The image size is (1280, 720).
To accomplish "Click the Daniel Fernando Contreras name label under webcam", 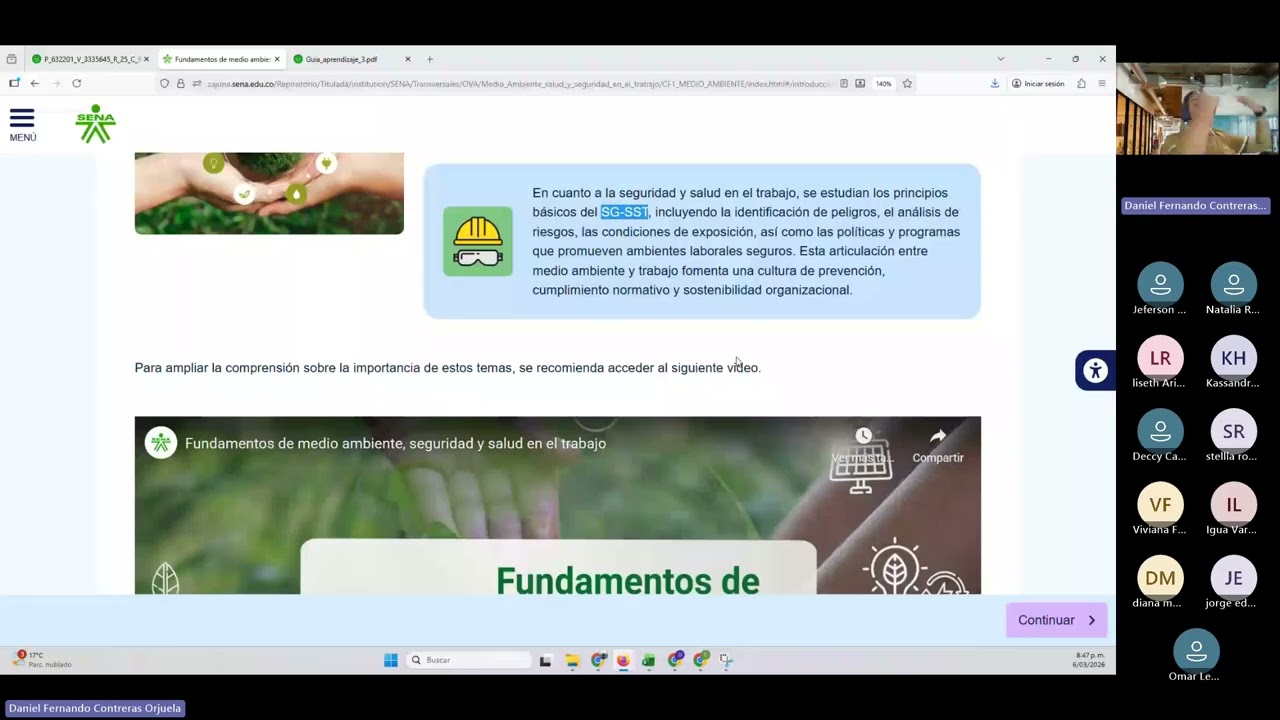I will 1195,205.
